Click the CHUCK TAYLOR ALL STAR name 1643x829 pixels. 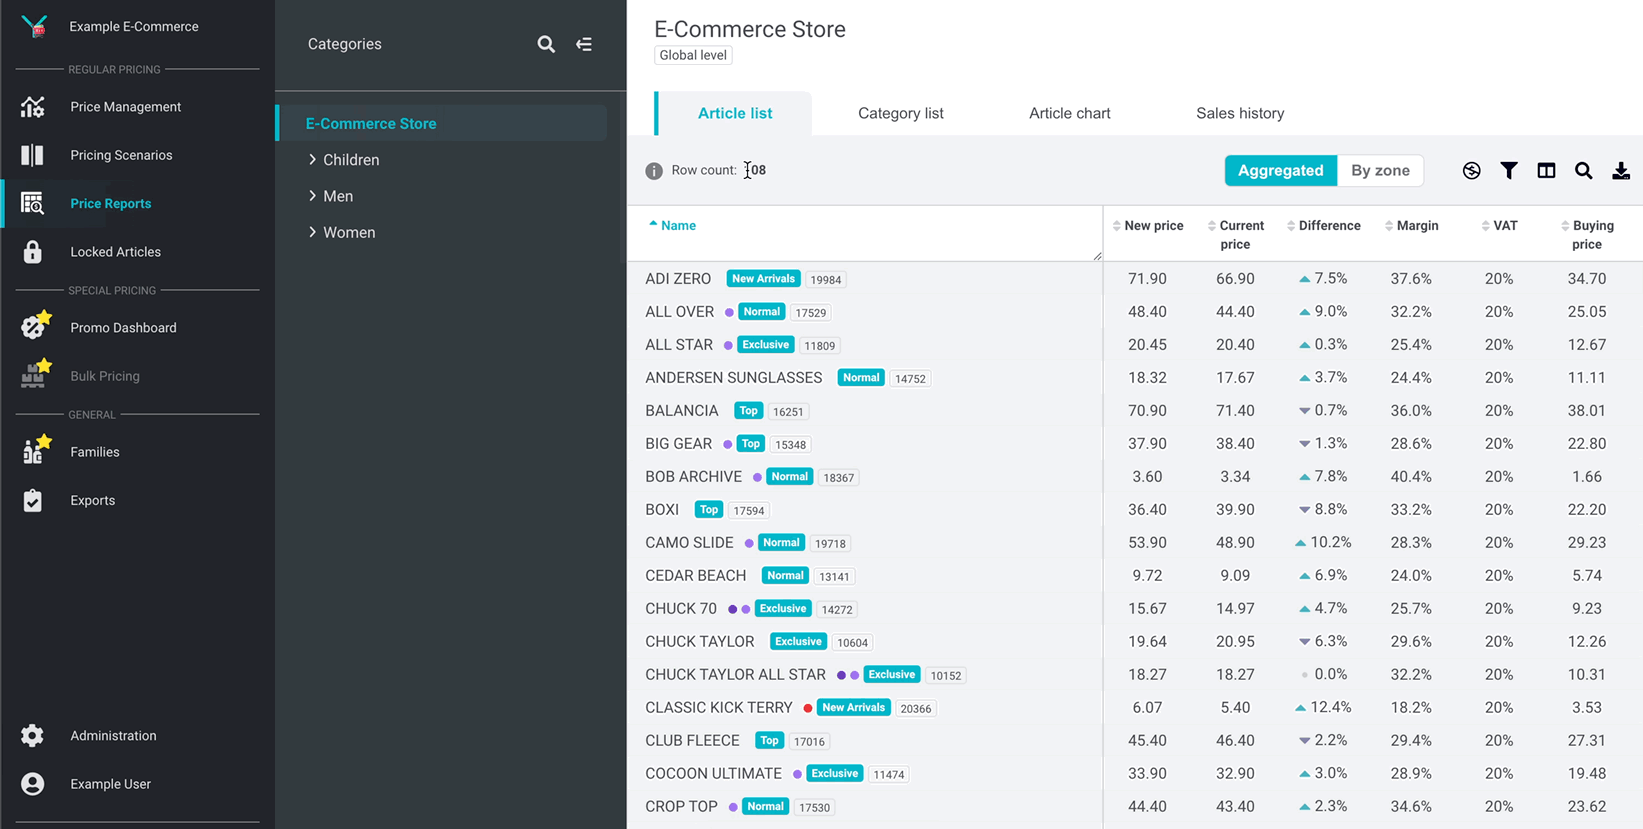tap(735, 675)
